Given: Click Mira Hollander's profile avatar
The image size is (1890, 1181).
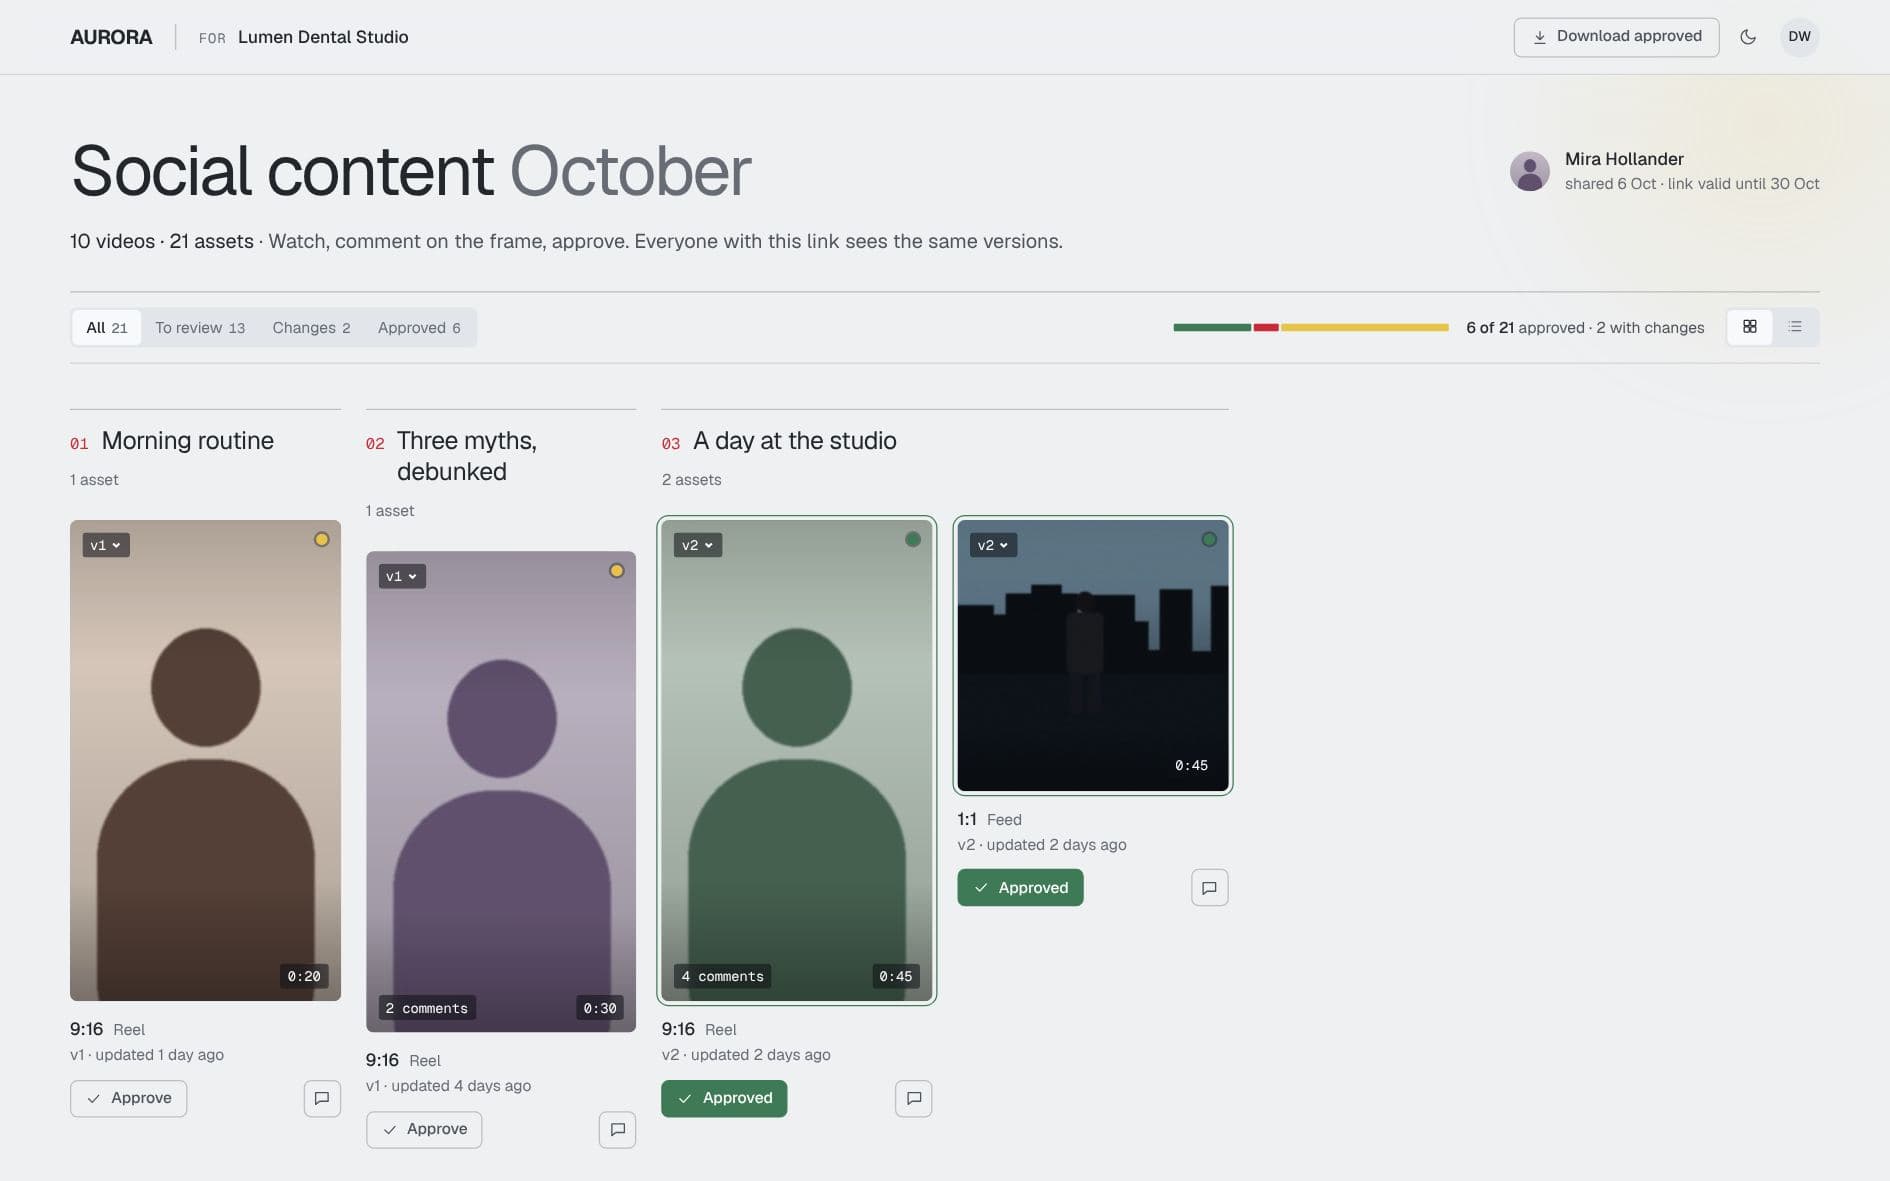Looking at the screenshot, I should coord(1529,171).
